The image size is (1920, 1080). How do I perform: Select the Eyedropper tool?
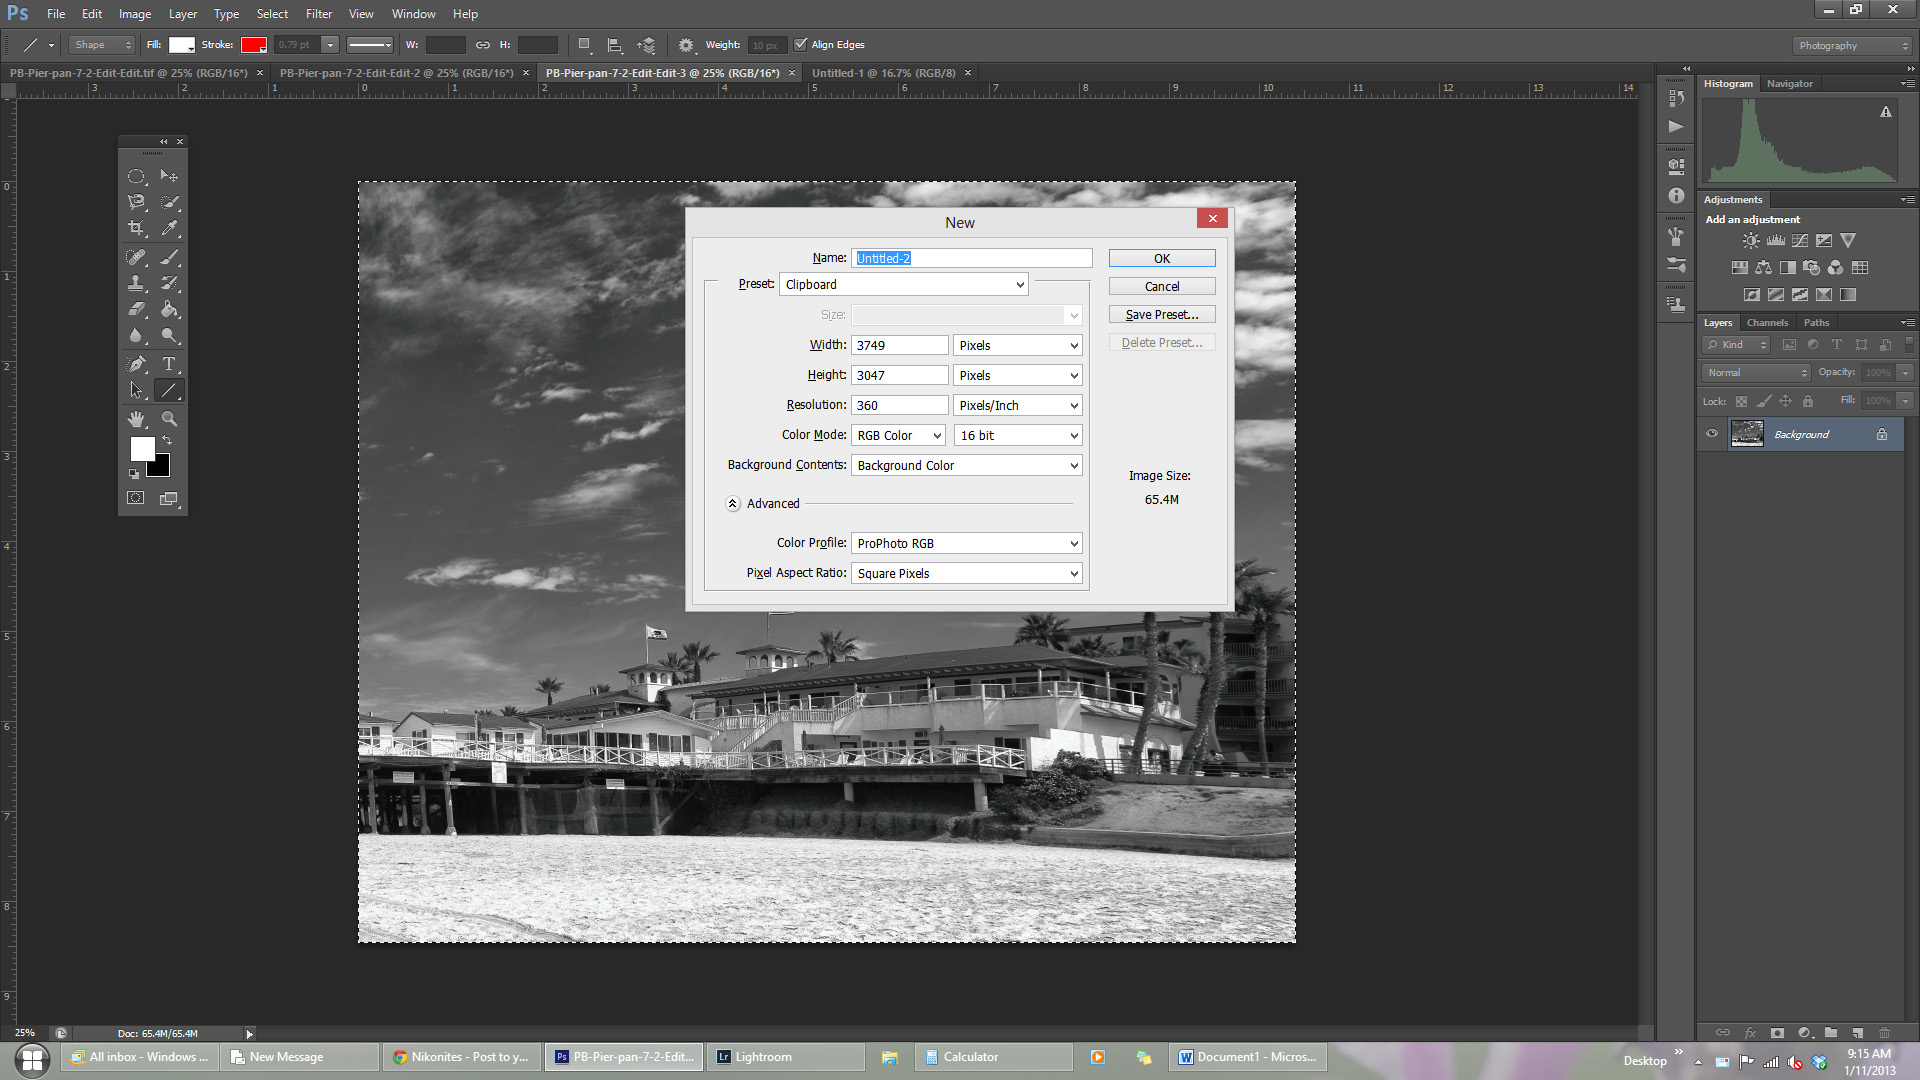[x=170, y=228]
